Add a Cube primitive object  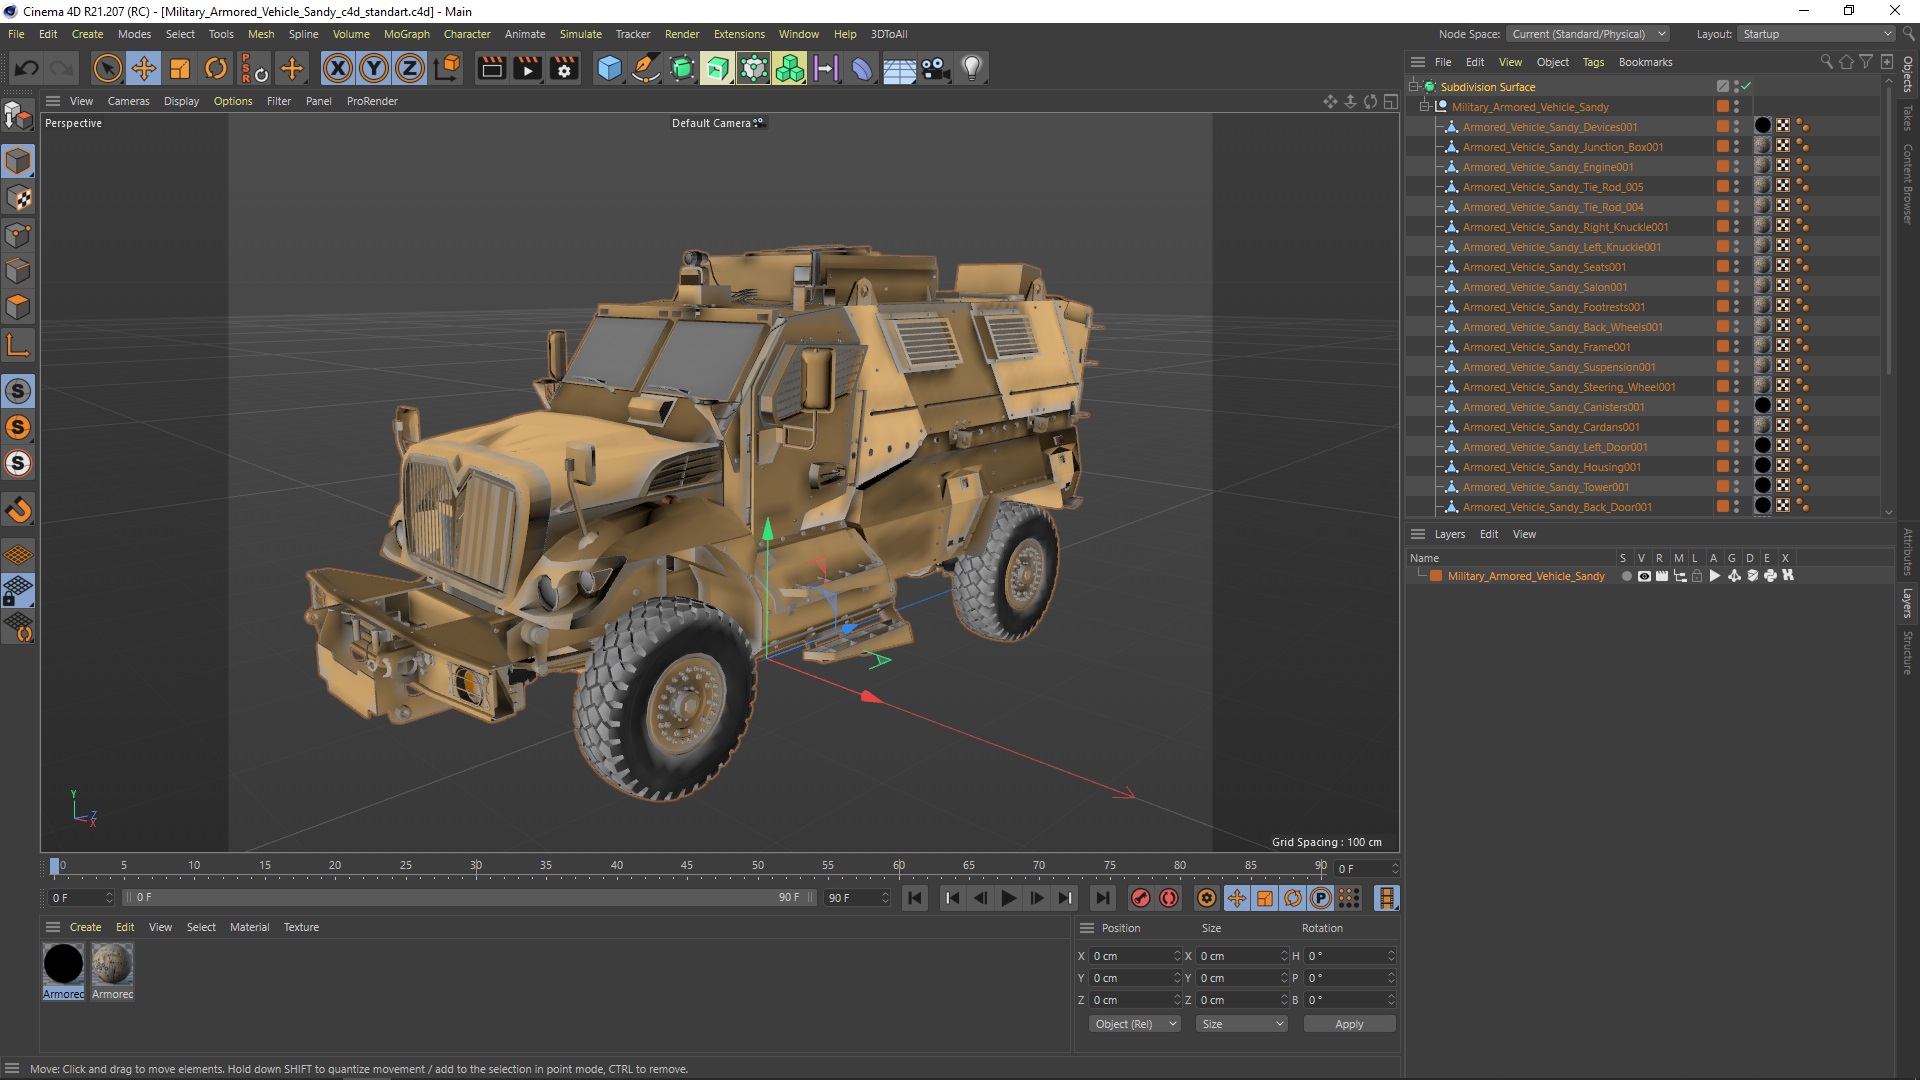(x=609, y=68)
